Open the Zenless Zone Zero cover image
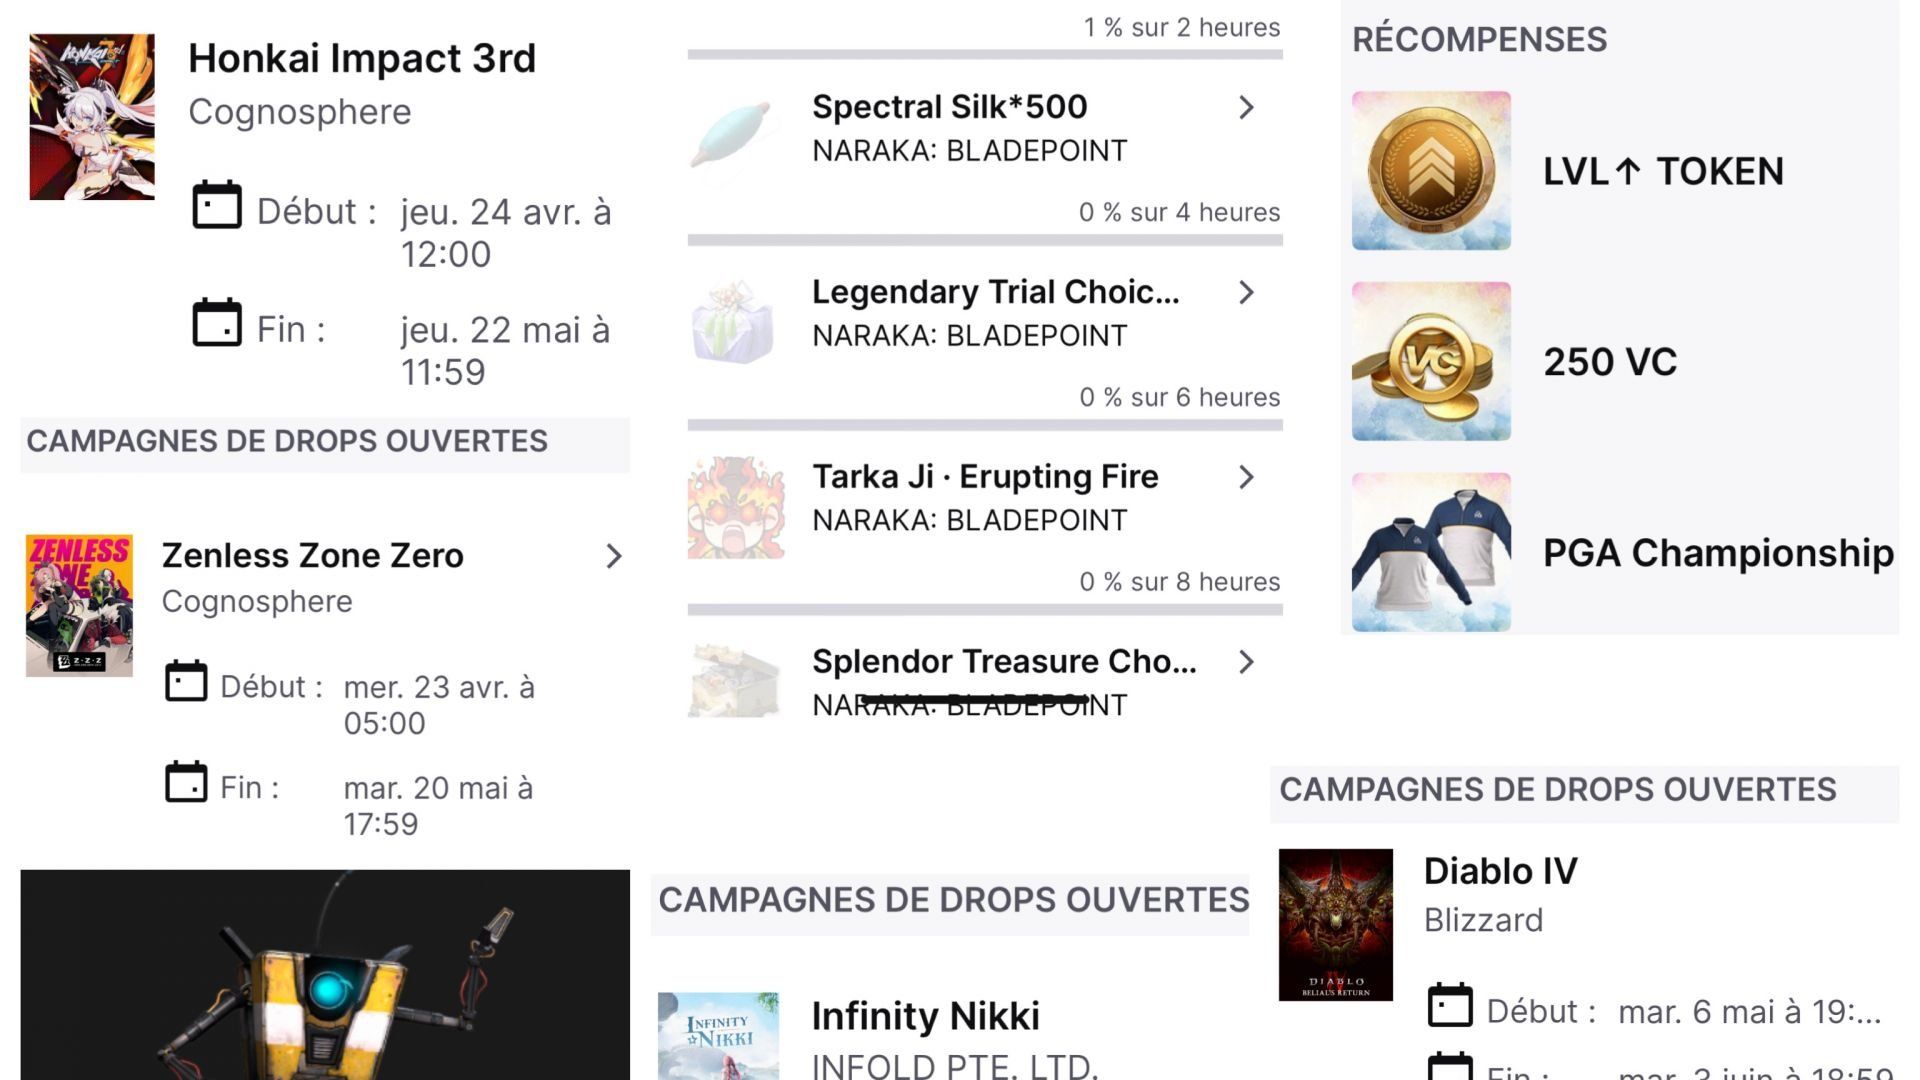 (x=79, y=606)
